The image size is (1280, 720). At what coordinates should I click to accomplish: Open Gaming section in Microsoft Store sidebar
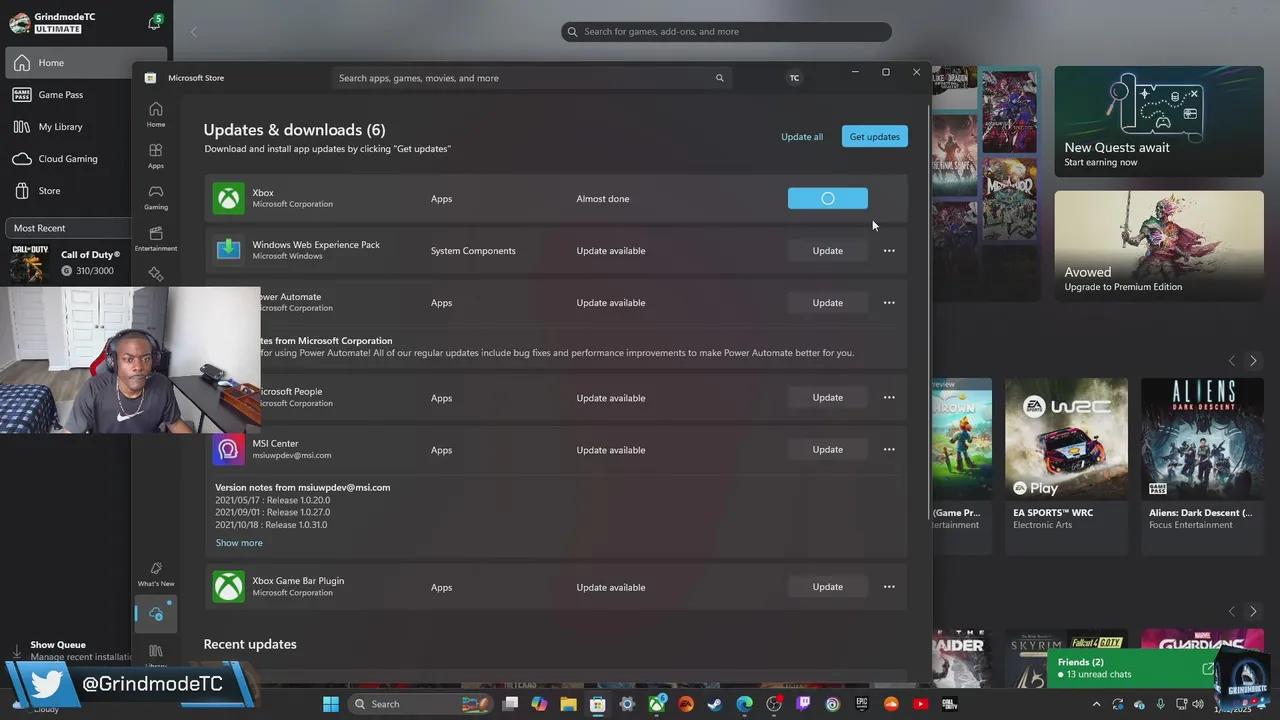point(156,197)
